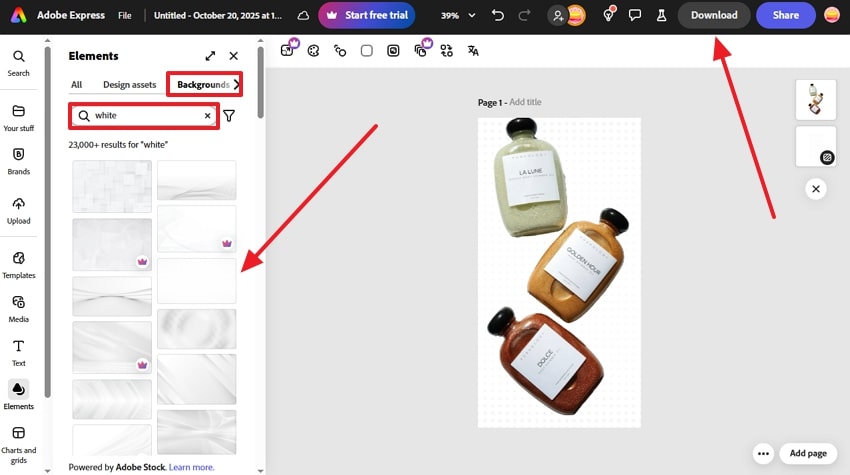Open the lightbulb tips icon

click(x=609, y=15)
